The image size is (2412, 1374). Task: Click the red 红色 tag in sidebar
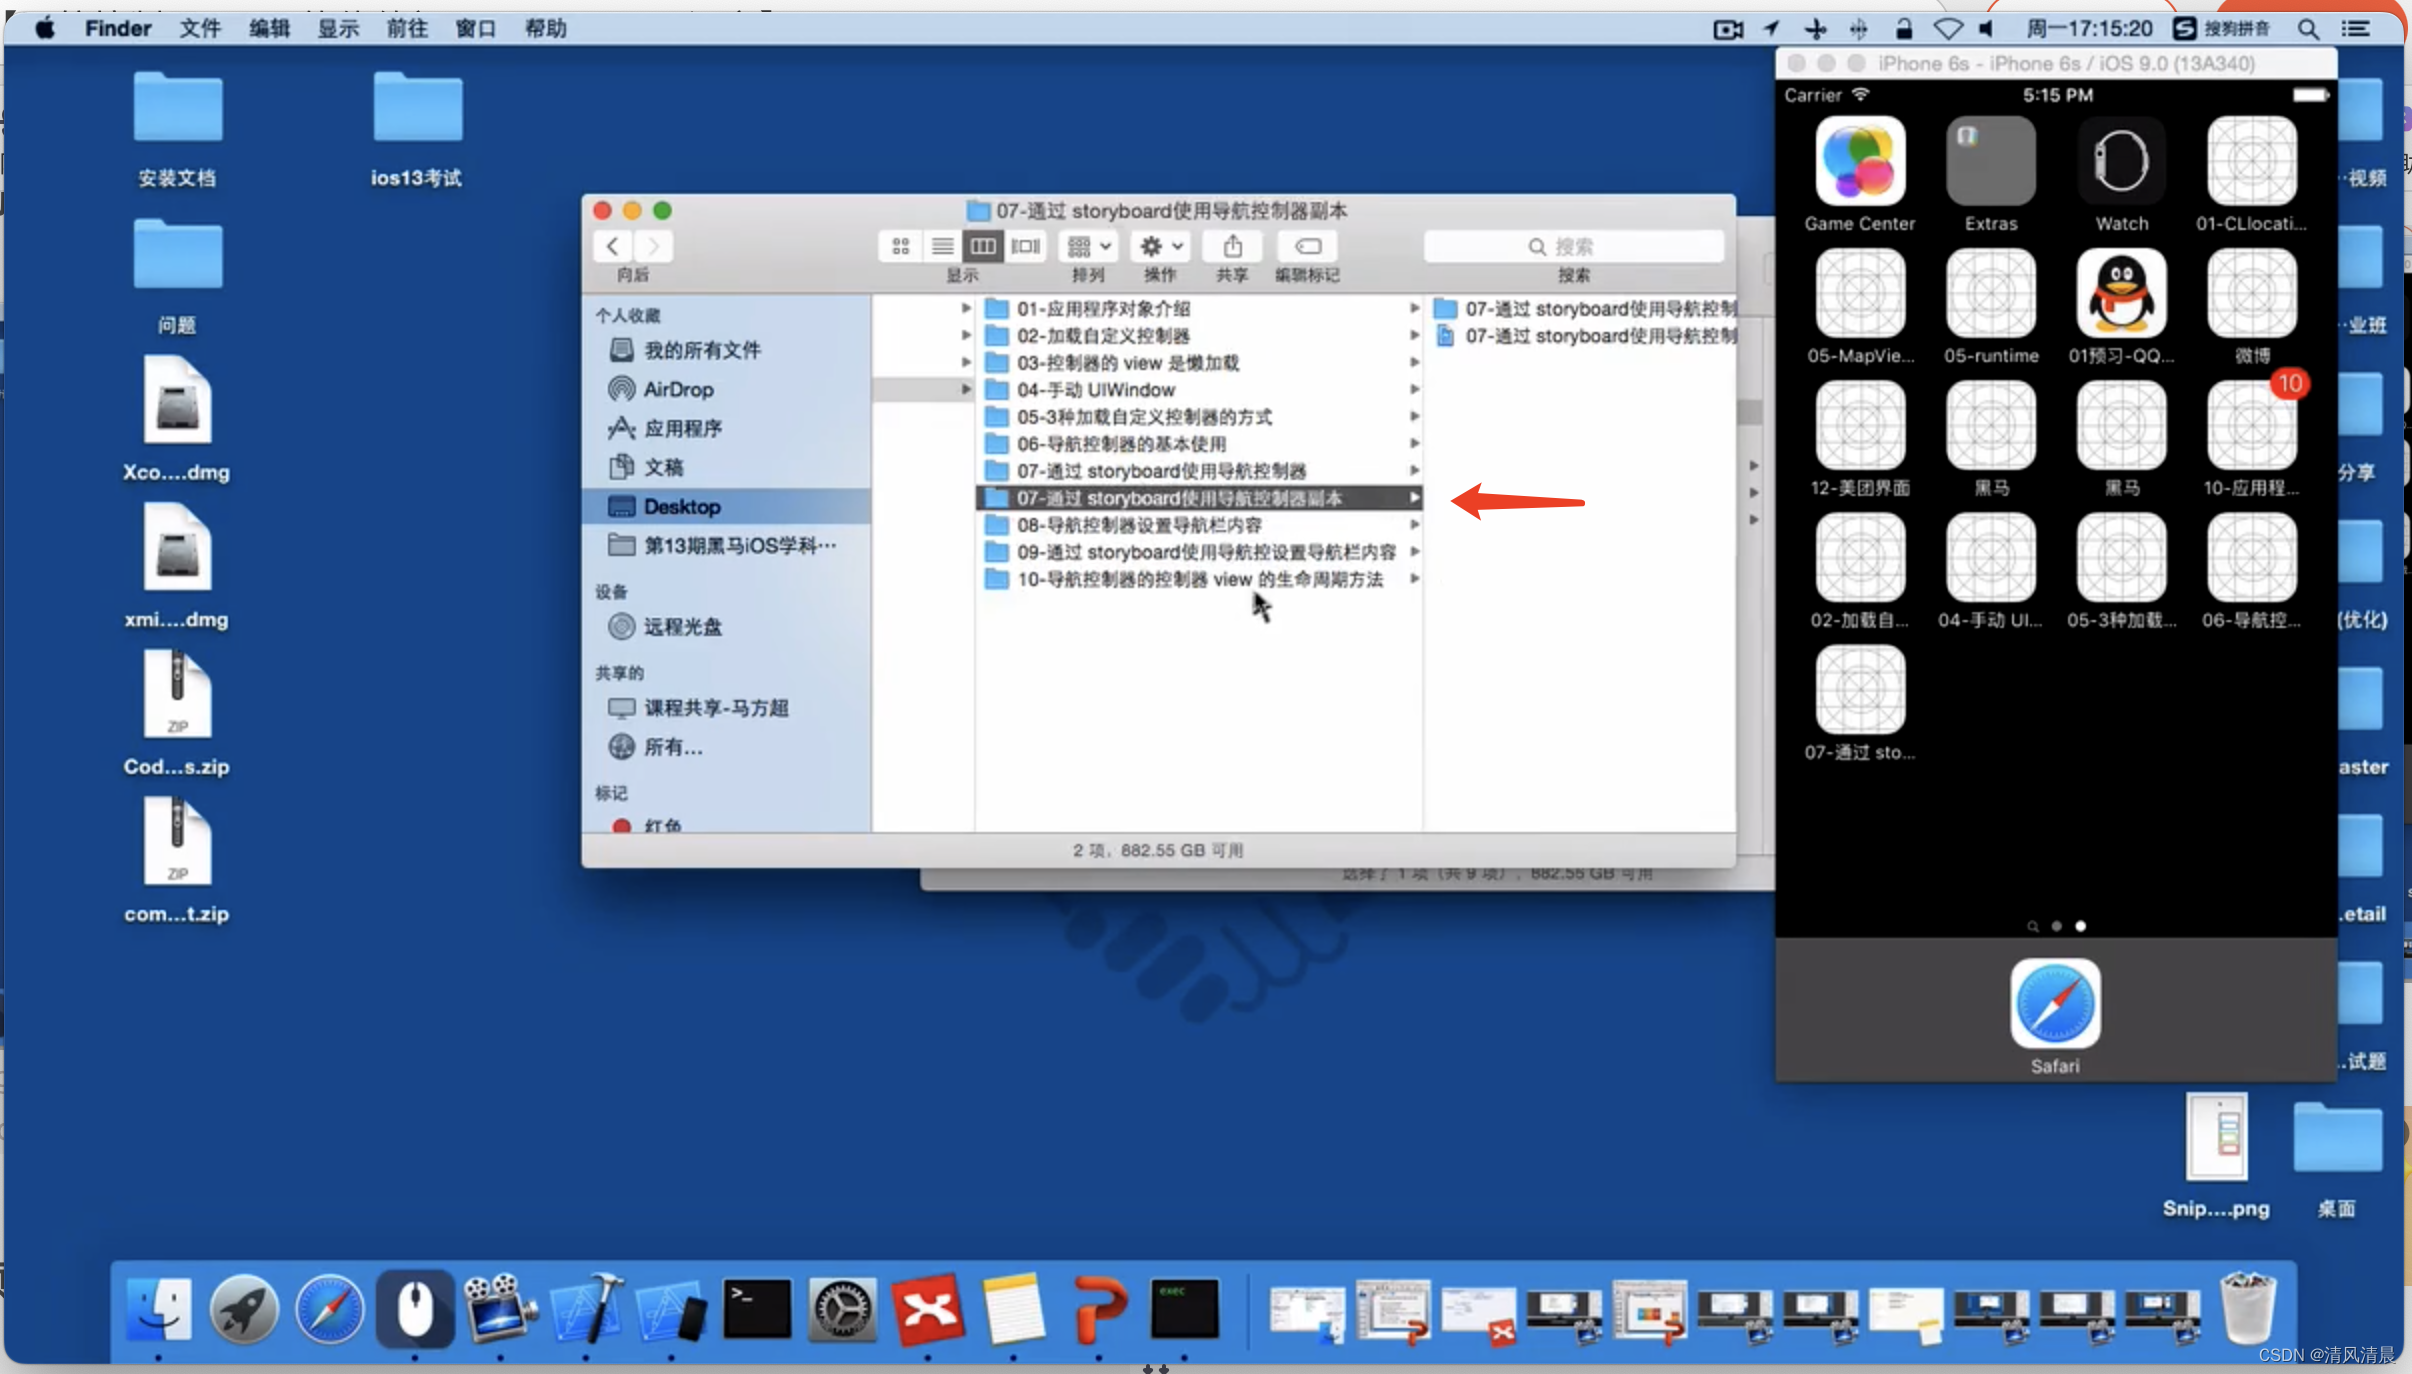(x=726, y=826)
